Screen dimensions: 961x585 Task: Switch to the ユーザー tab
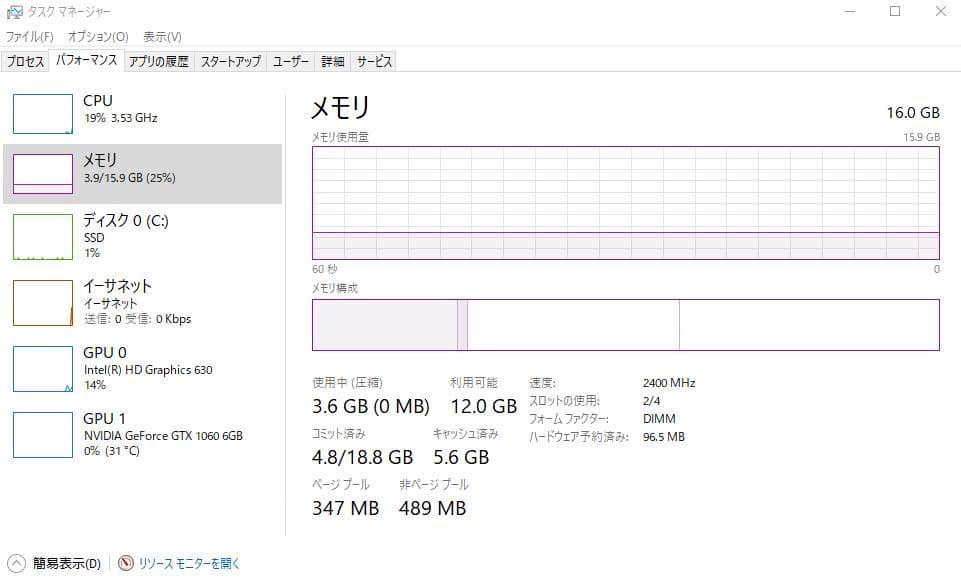[x=289, y=60]
